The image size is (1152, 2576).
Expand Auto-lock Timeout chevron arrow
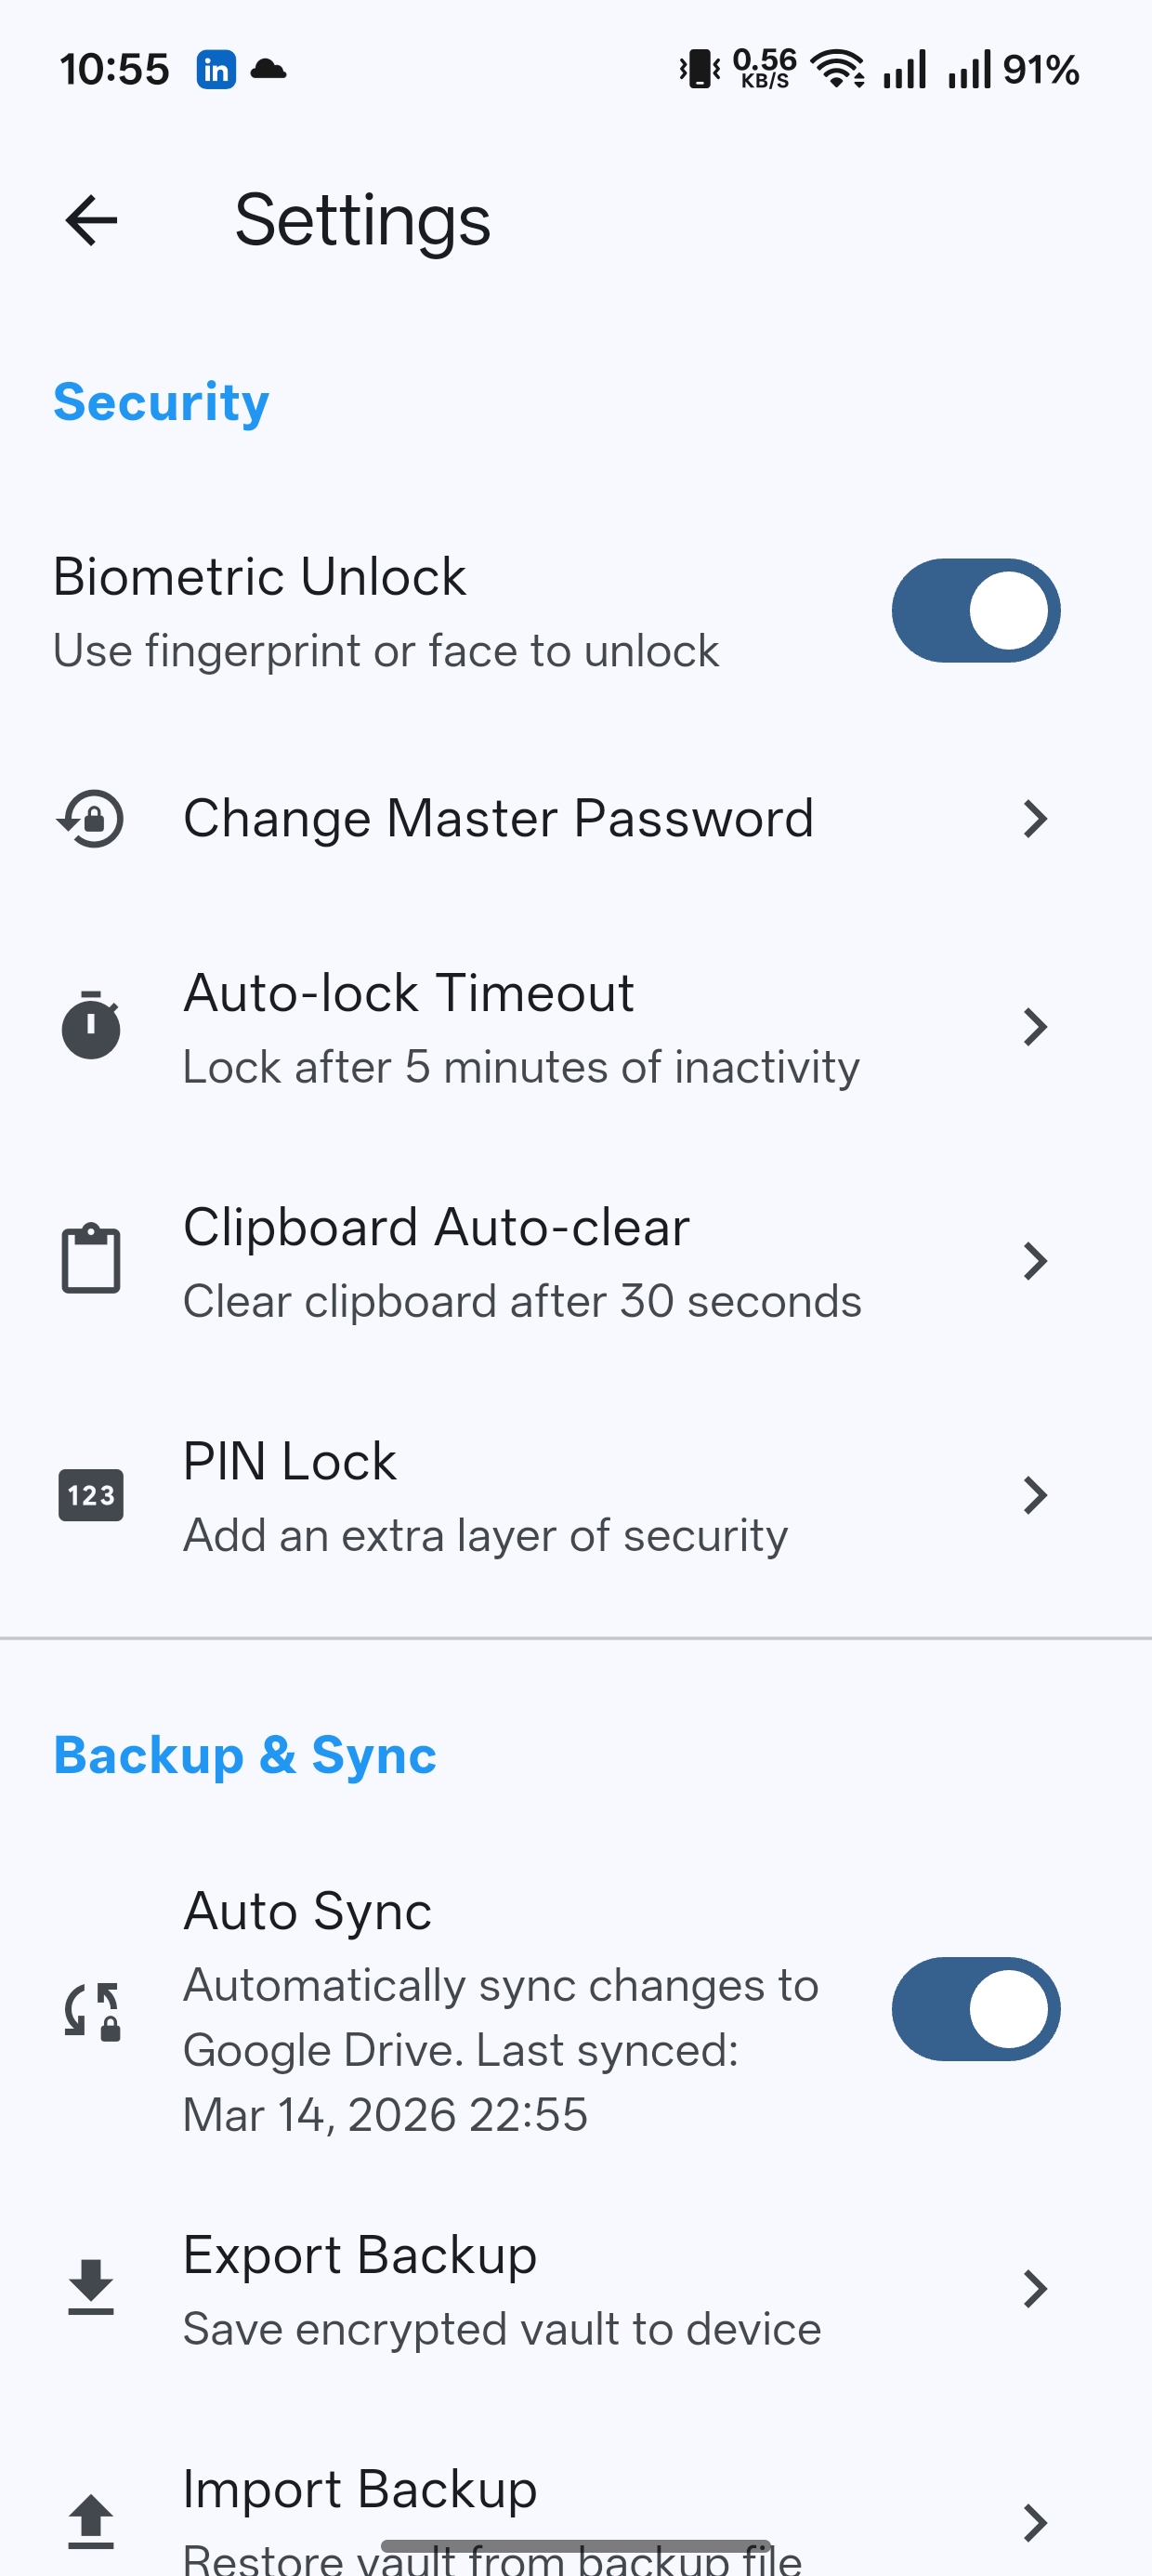1035,1027
